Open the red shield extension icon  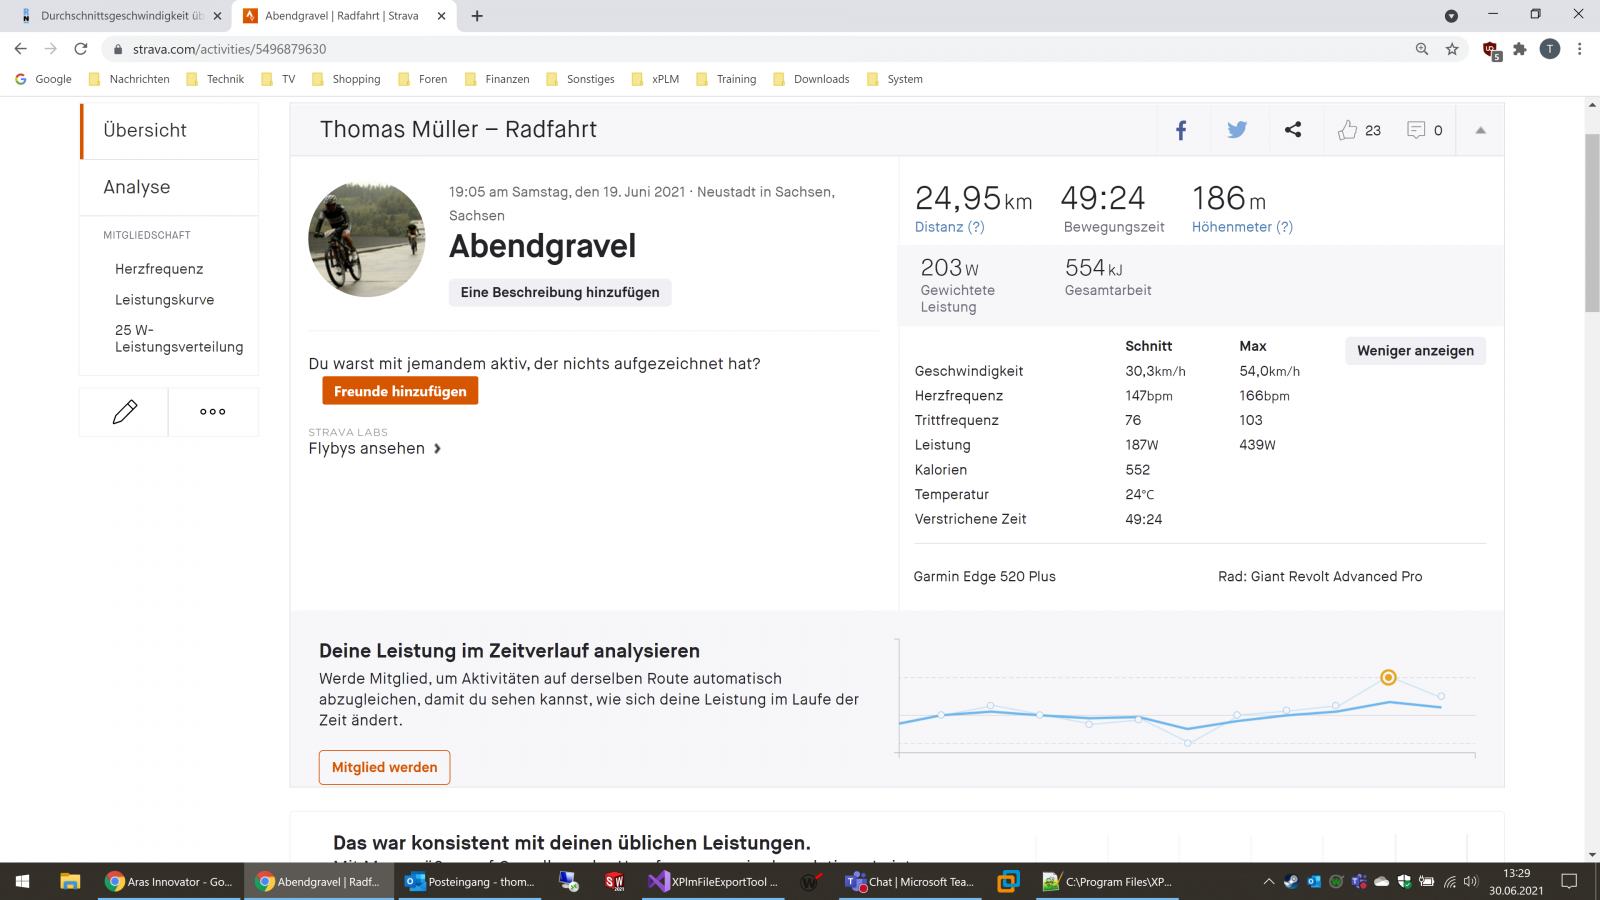[1491, 50]
